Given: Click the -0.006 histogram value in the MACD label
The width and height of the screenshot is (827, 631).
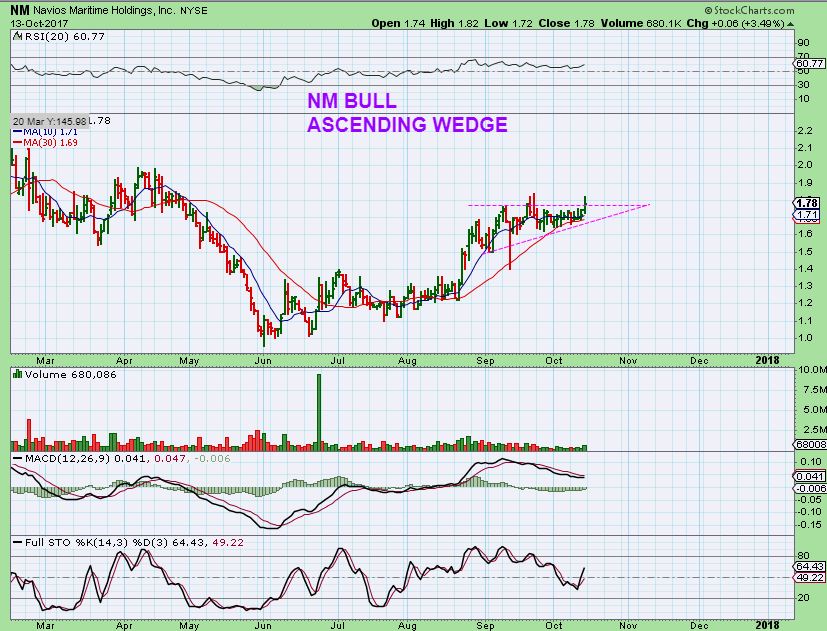Looking at the screenshot, I should coord(213,458).
